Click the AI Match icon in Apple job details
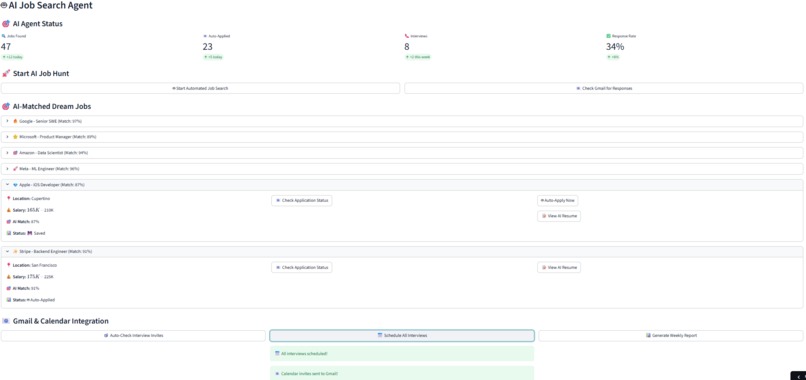806x380 pixels. (x=8, y=222)
